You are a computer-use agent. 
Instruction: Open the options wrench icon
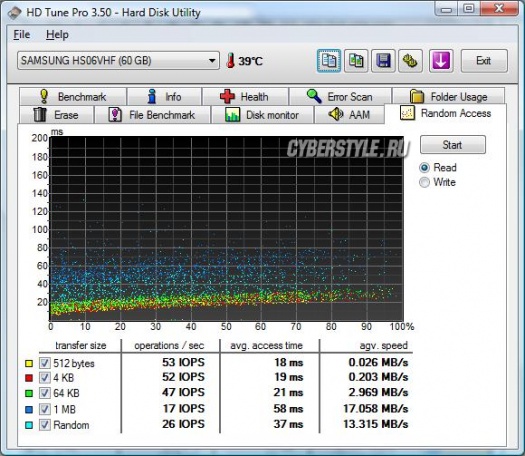(x=410, y=61)
